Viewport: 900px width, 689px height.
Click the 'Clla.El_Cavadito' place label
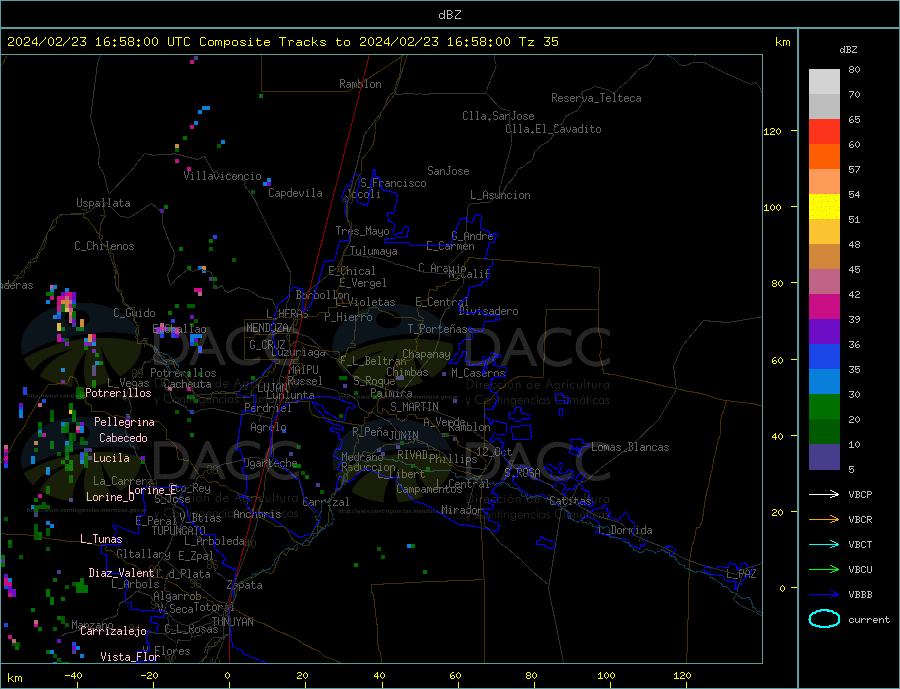tap(553, 129)
